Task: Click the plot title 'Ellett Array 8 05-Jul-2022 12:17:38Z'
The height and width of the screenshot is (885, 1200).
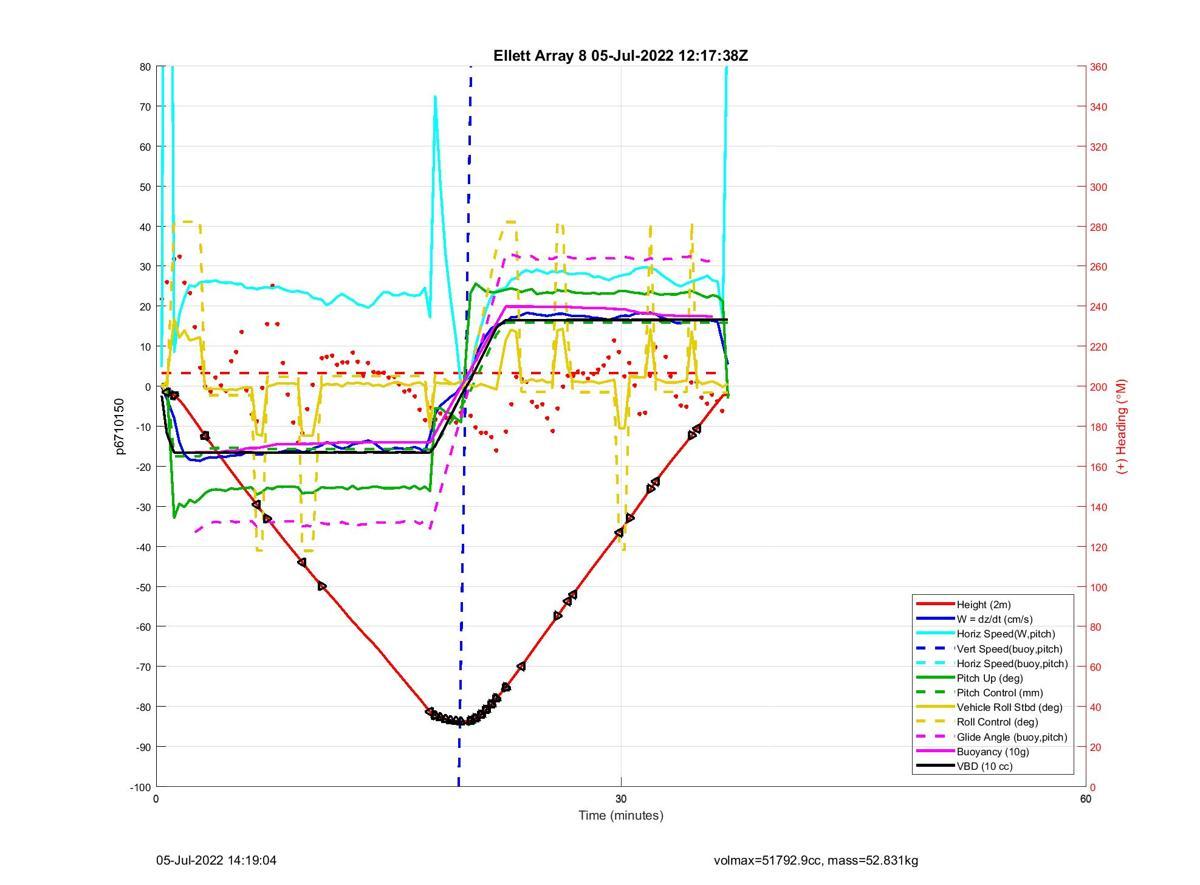Action: tap(620, 56)
